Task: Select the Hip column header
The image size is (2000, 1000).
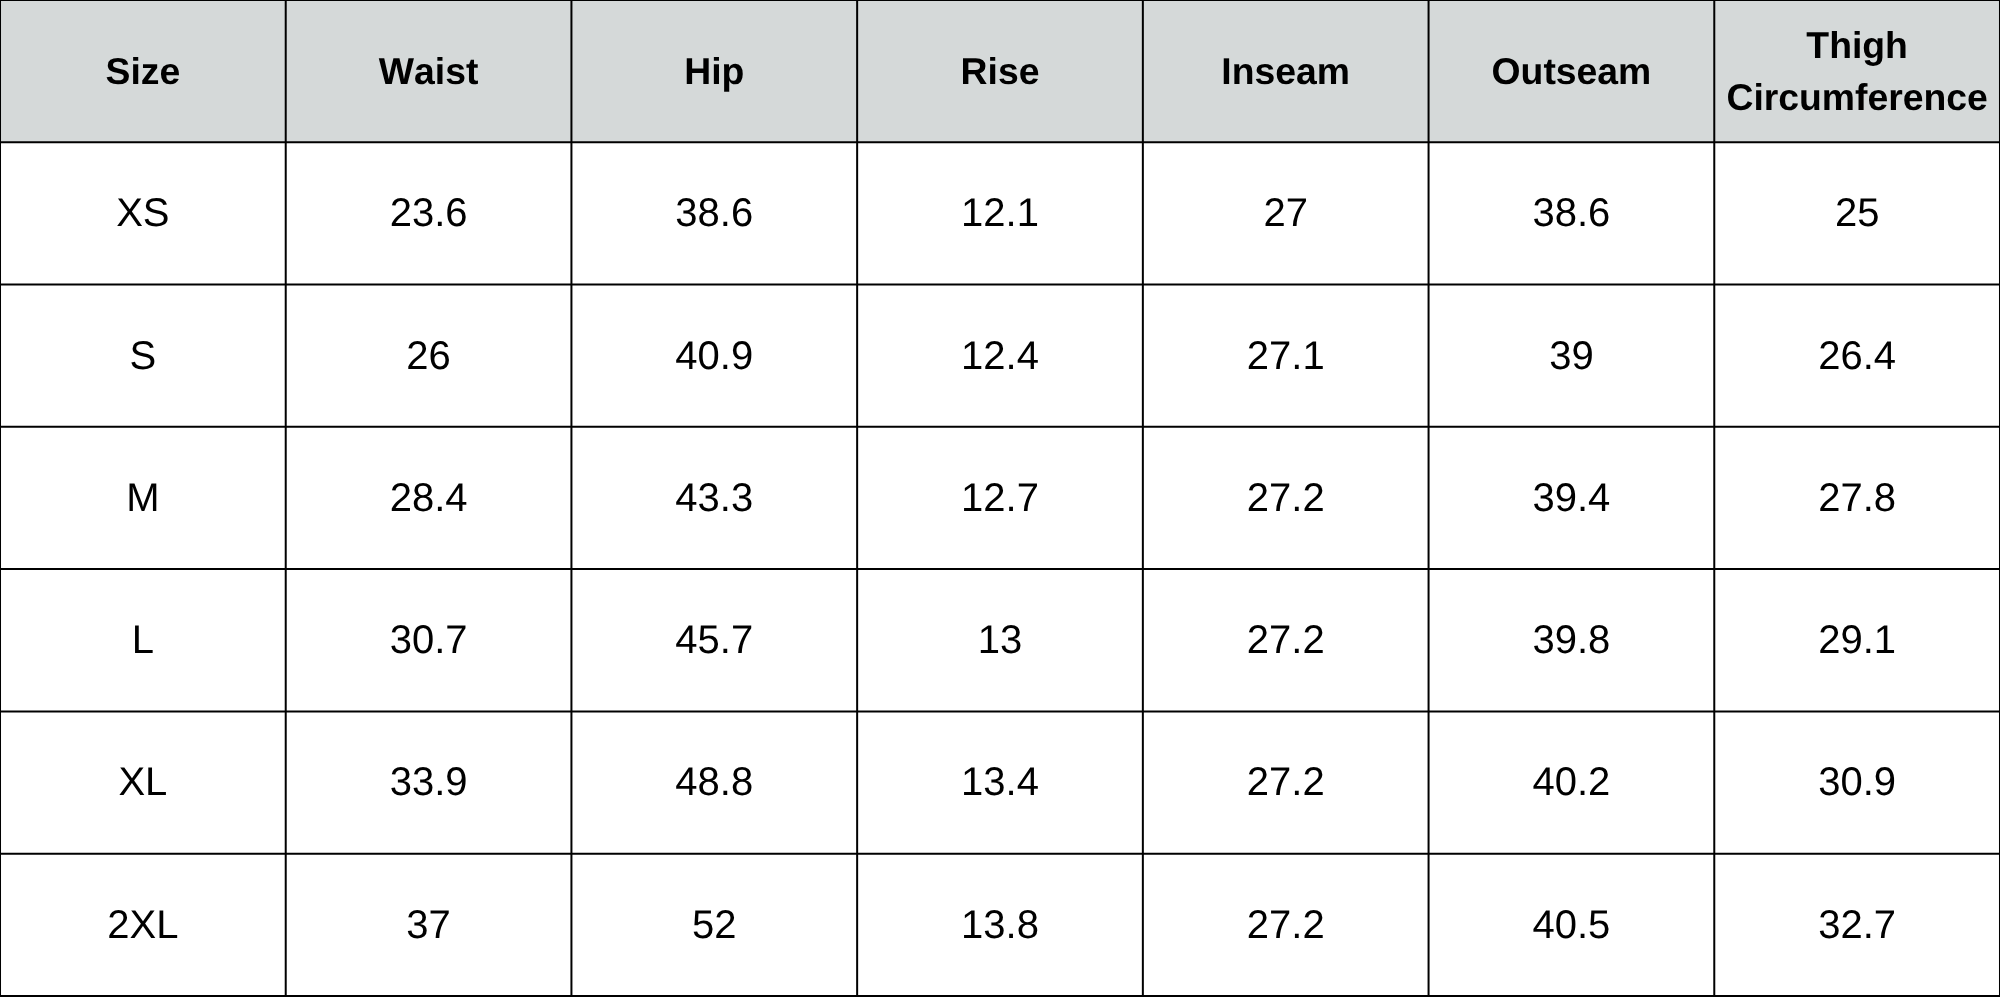Action: 714,72
